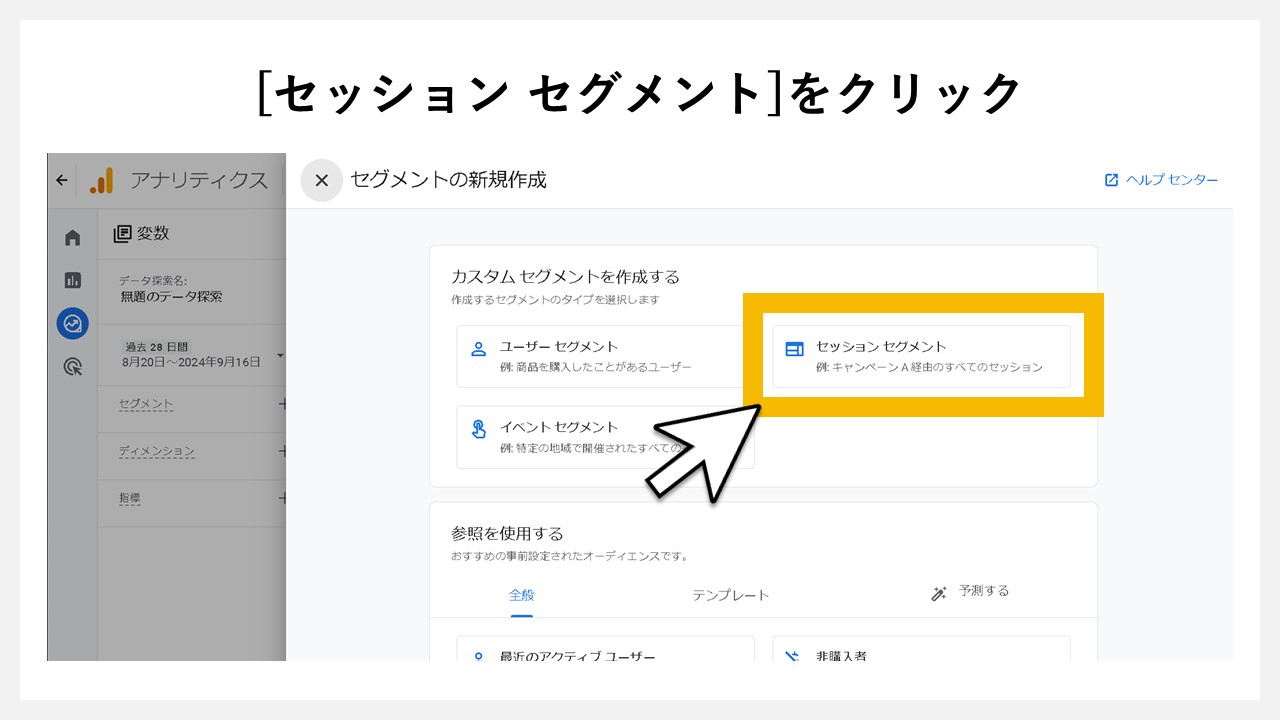The width and height of the screenshot is (1280, 720).
Task: Click the user icon on ユーザーセグメント card
Action: pos(480,348)
